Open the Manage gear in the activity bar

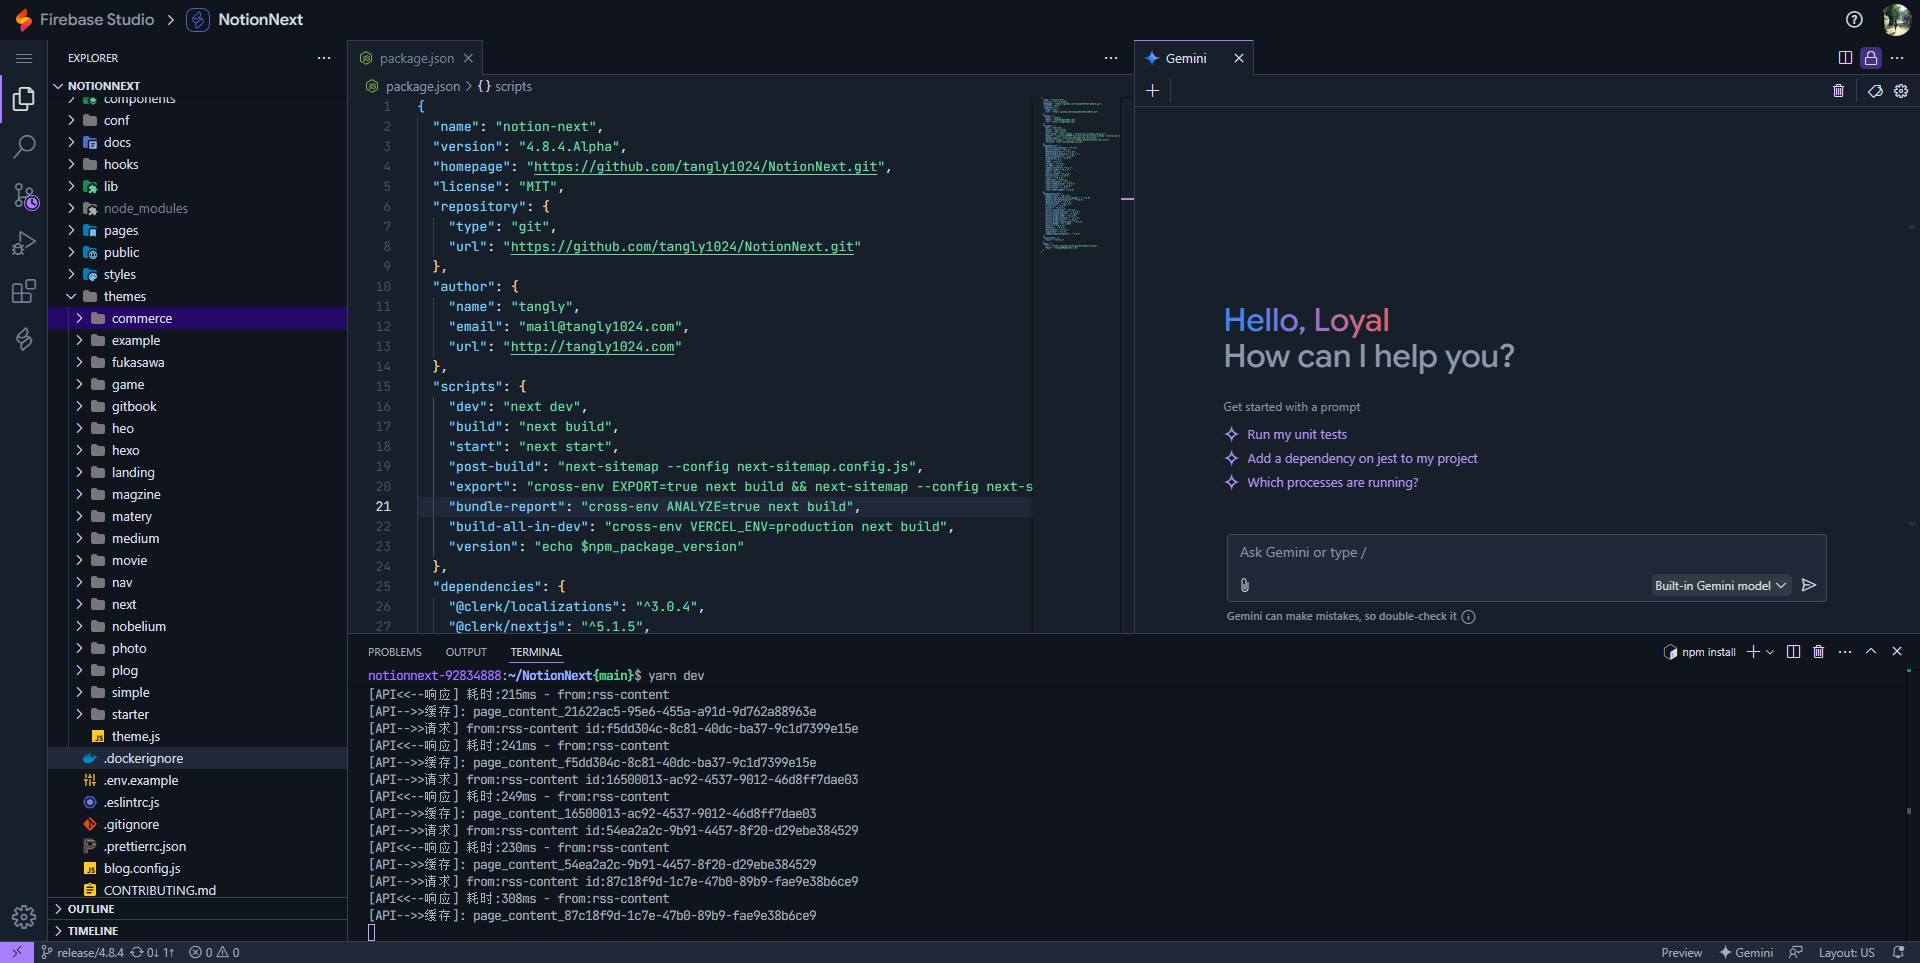[24, 917]
